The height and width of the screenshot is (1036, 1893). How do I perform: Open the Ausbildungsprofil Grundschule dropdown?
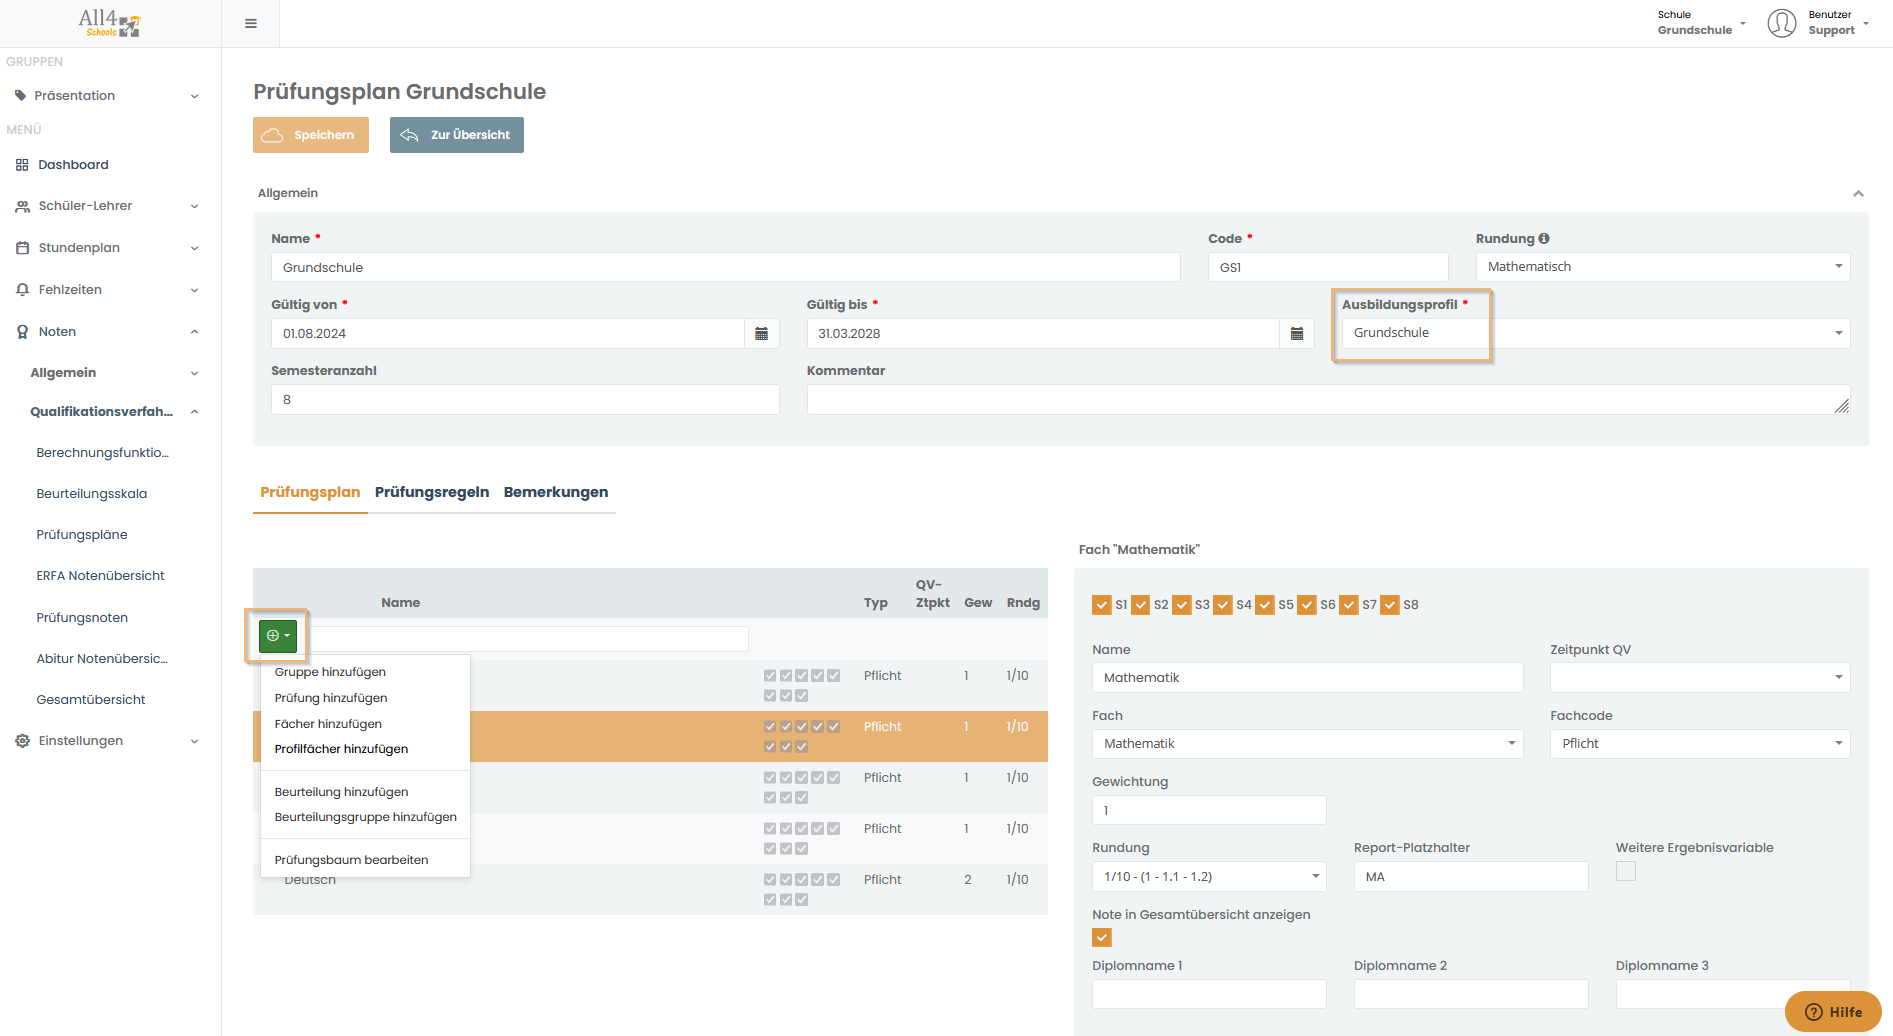click(1596, 333)
